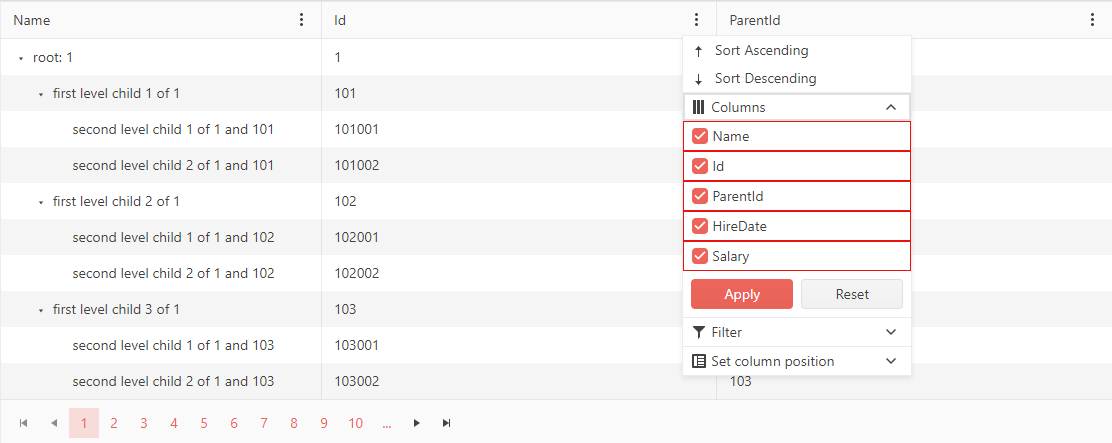Go to the first page

[24, 423]
